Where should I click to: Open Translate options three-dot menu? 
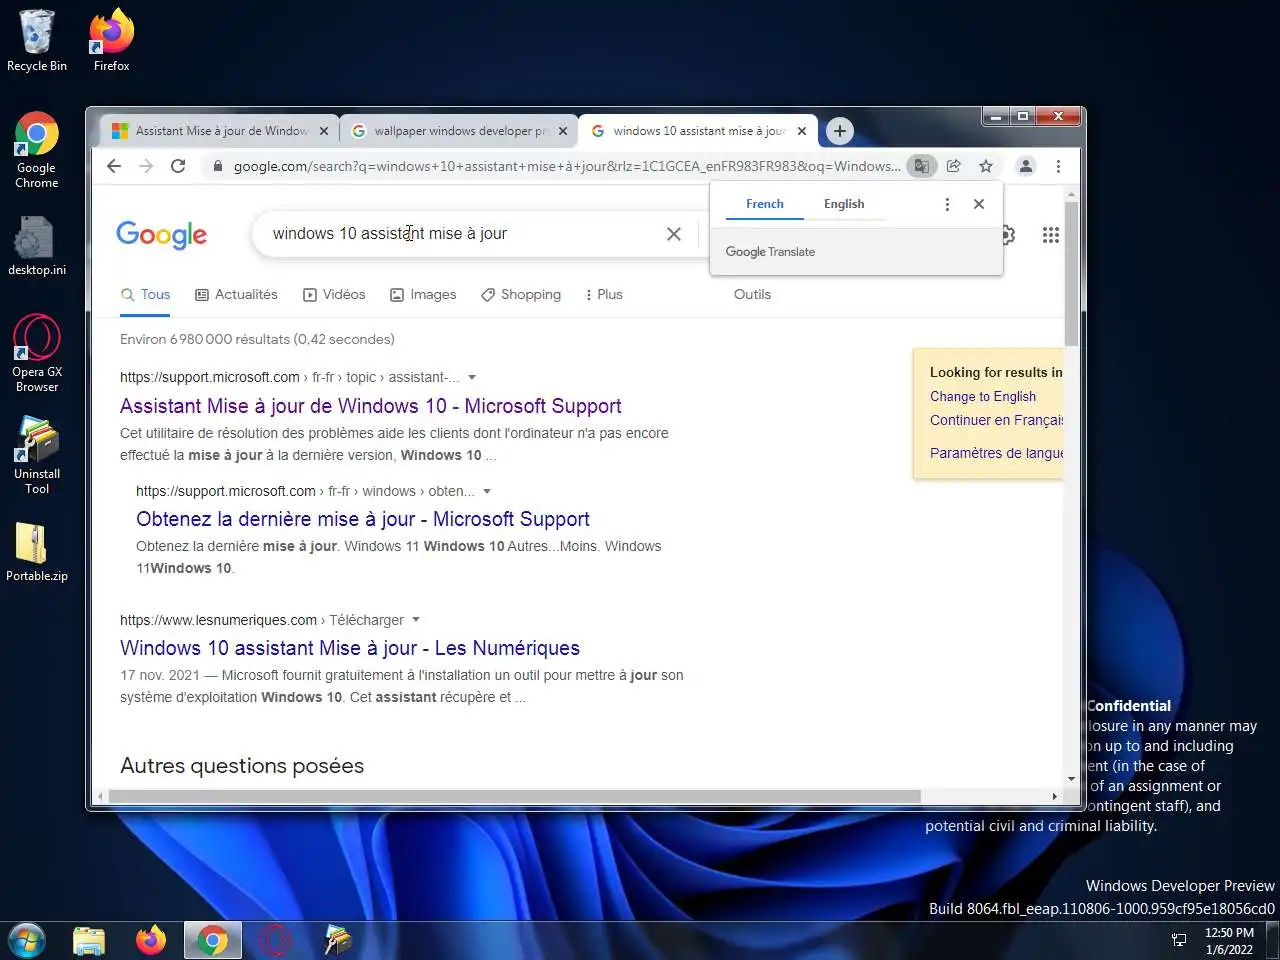tap(947, 204)
